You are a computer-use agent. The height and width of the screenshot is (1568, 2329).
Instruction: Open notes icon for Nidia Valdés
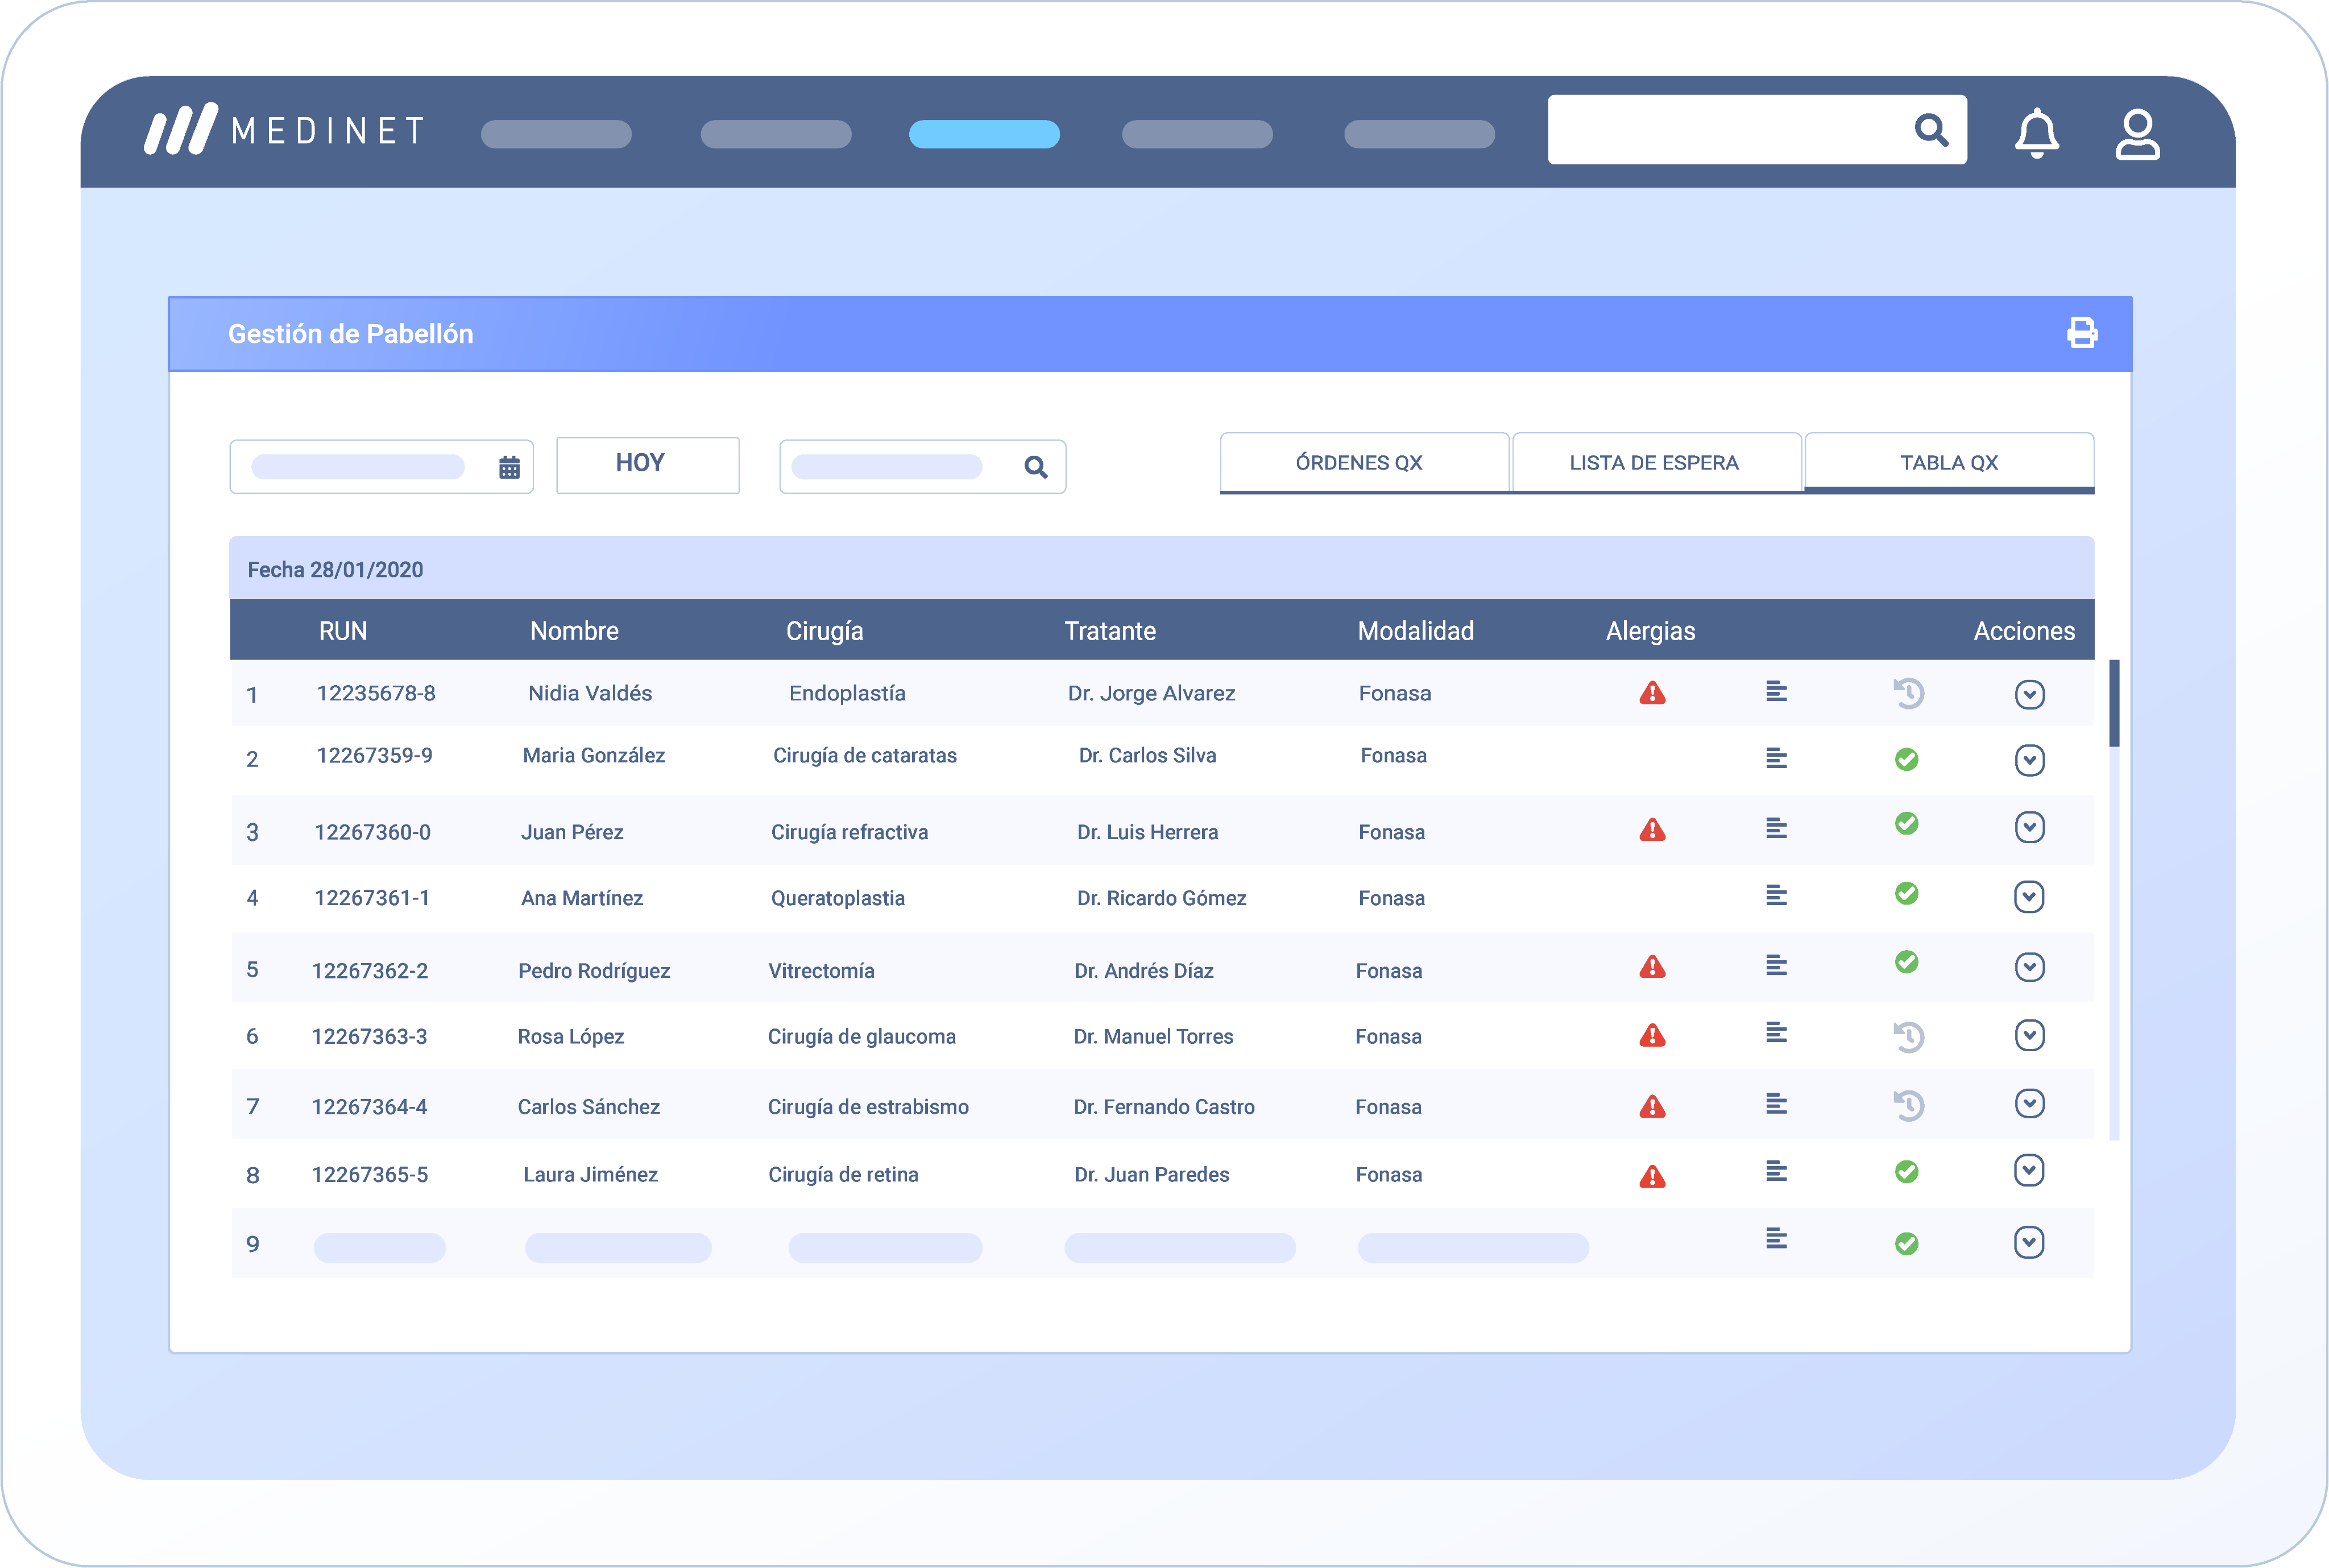1776,691
